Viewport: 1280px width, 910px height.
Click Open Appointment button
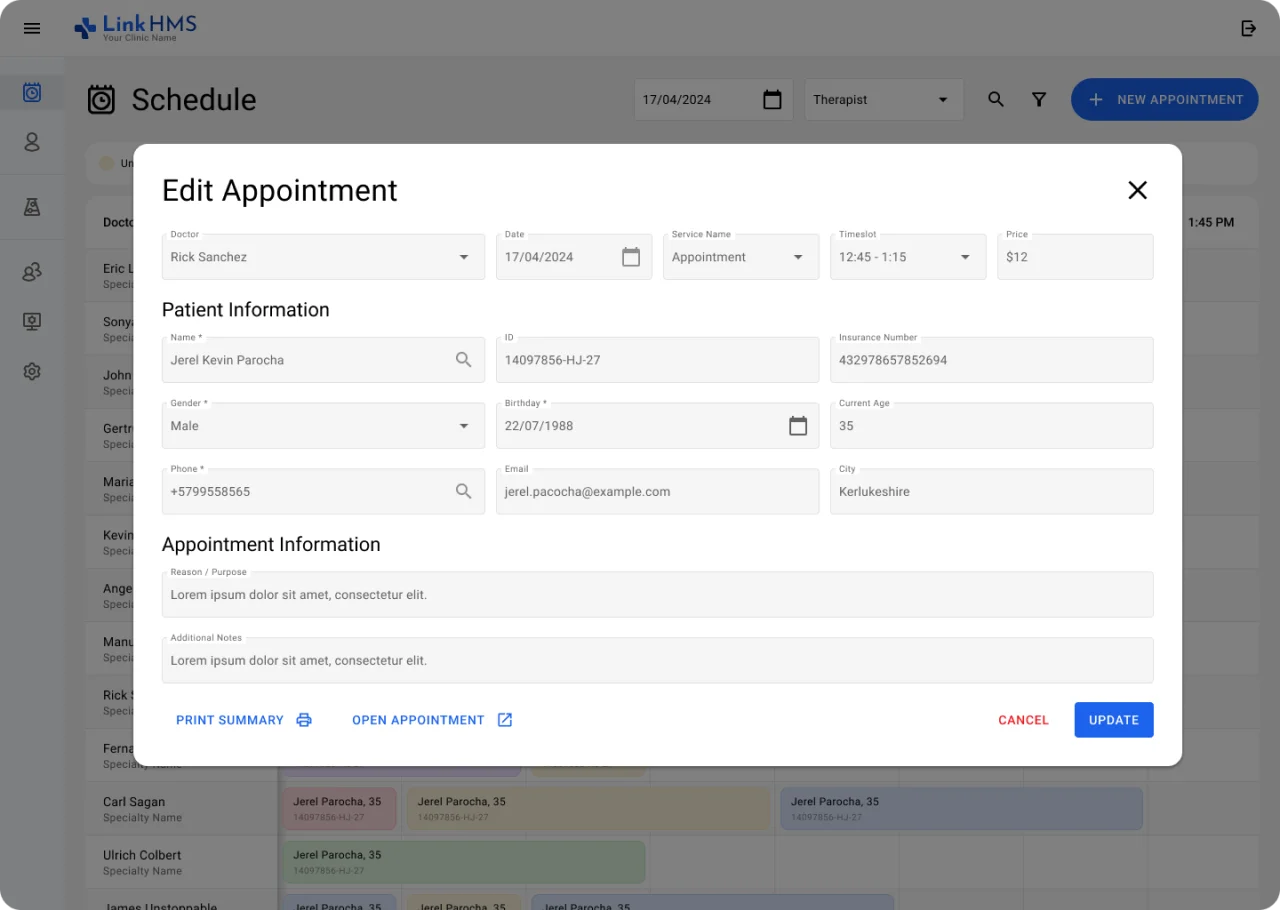click(432, 720)
